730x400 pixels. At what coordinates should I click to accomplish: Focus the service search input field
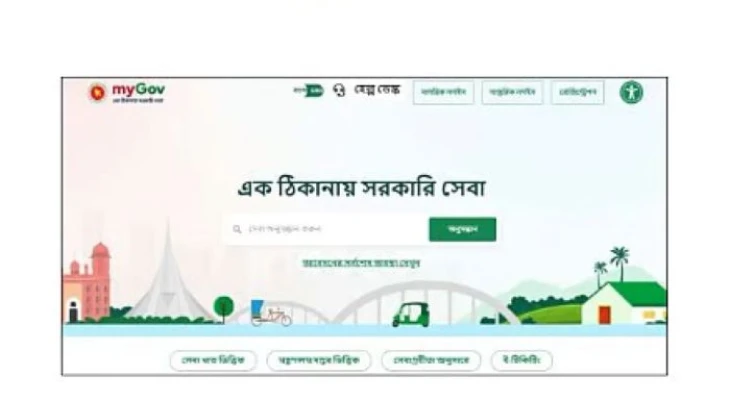pyautogui.click(x=326, y=229)
